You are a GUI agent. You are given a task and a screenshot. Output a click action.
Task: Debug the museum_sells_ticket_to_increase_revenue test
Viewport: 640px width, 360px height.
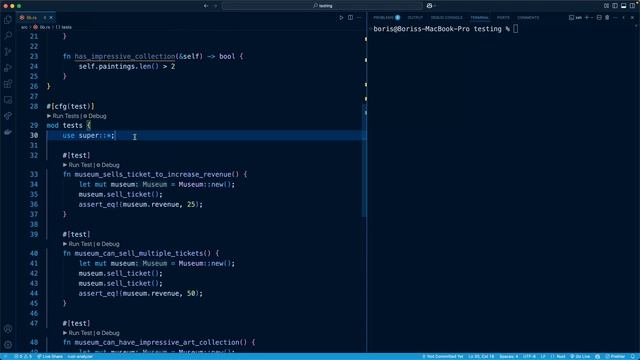[x=110, y=165]
